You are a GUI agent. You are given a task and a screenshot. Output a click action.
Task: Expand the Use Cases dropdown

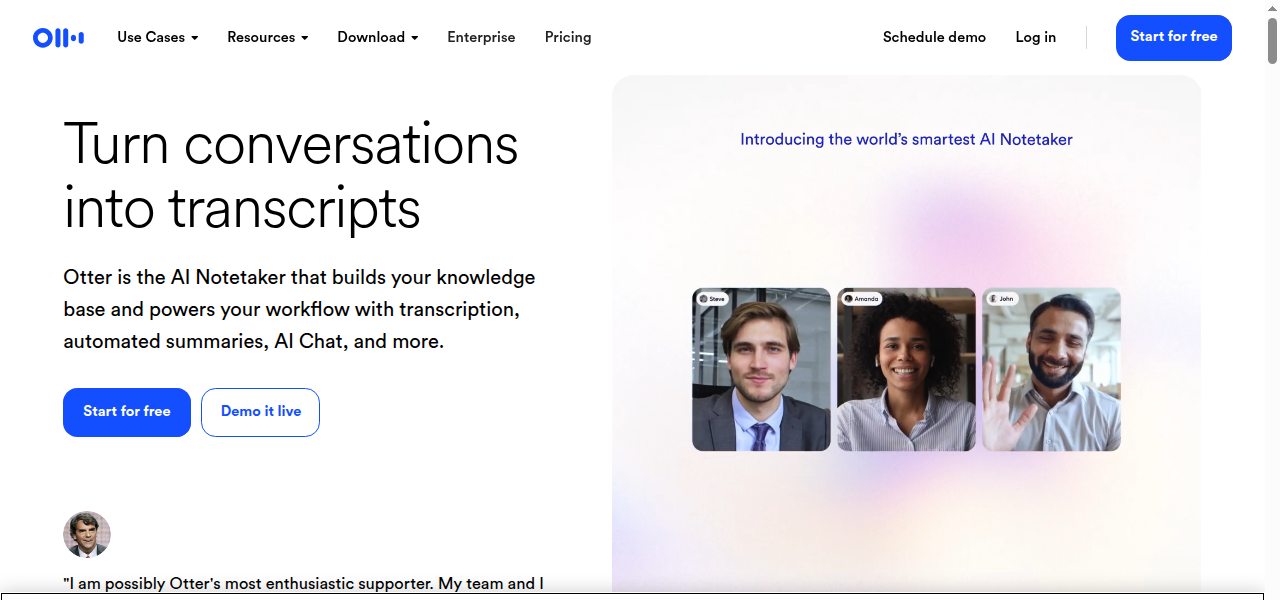coord(157,37)
